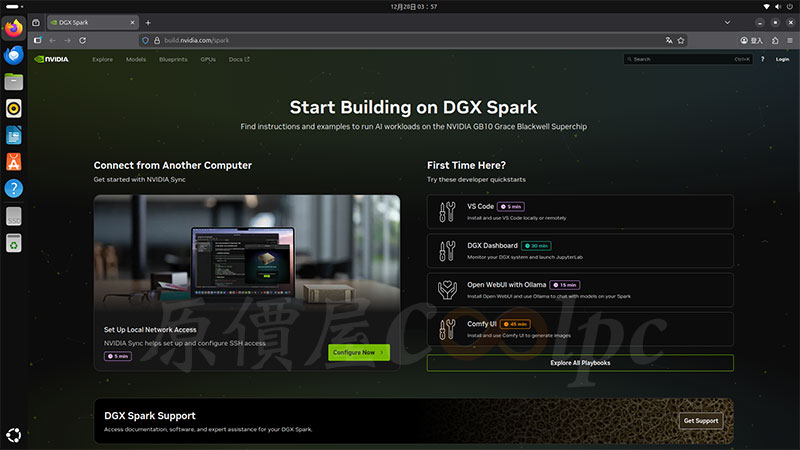Click the Get Support button
The height and width of the screenshot is (450, 800).
click(x=700, y=421)
